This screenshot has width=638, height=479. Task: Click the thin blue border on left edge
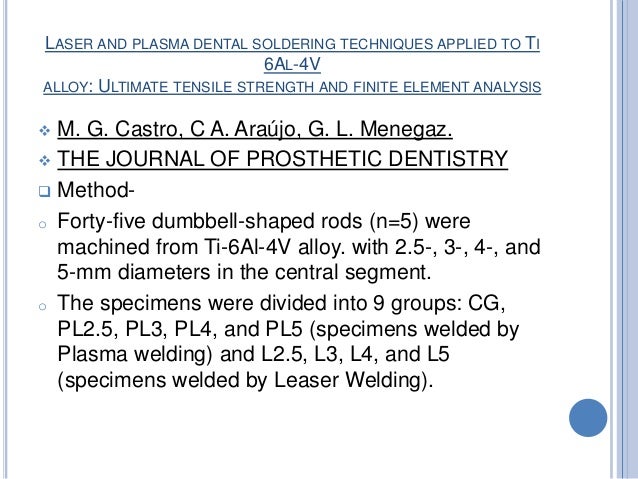[x=4, y=239]
